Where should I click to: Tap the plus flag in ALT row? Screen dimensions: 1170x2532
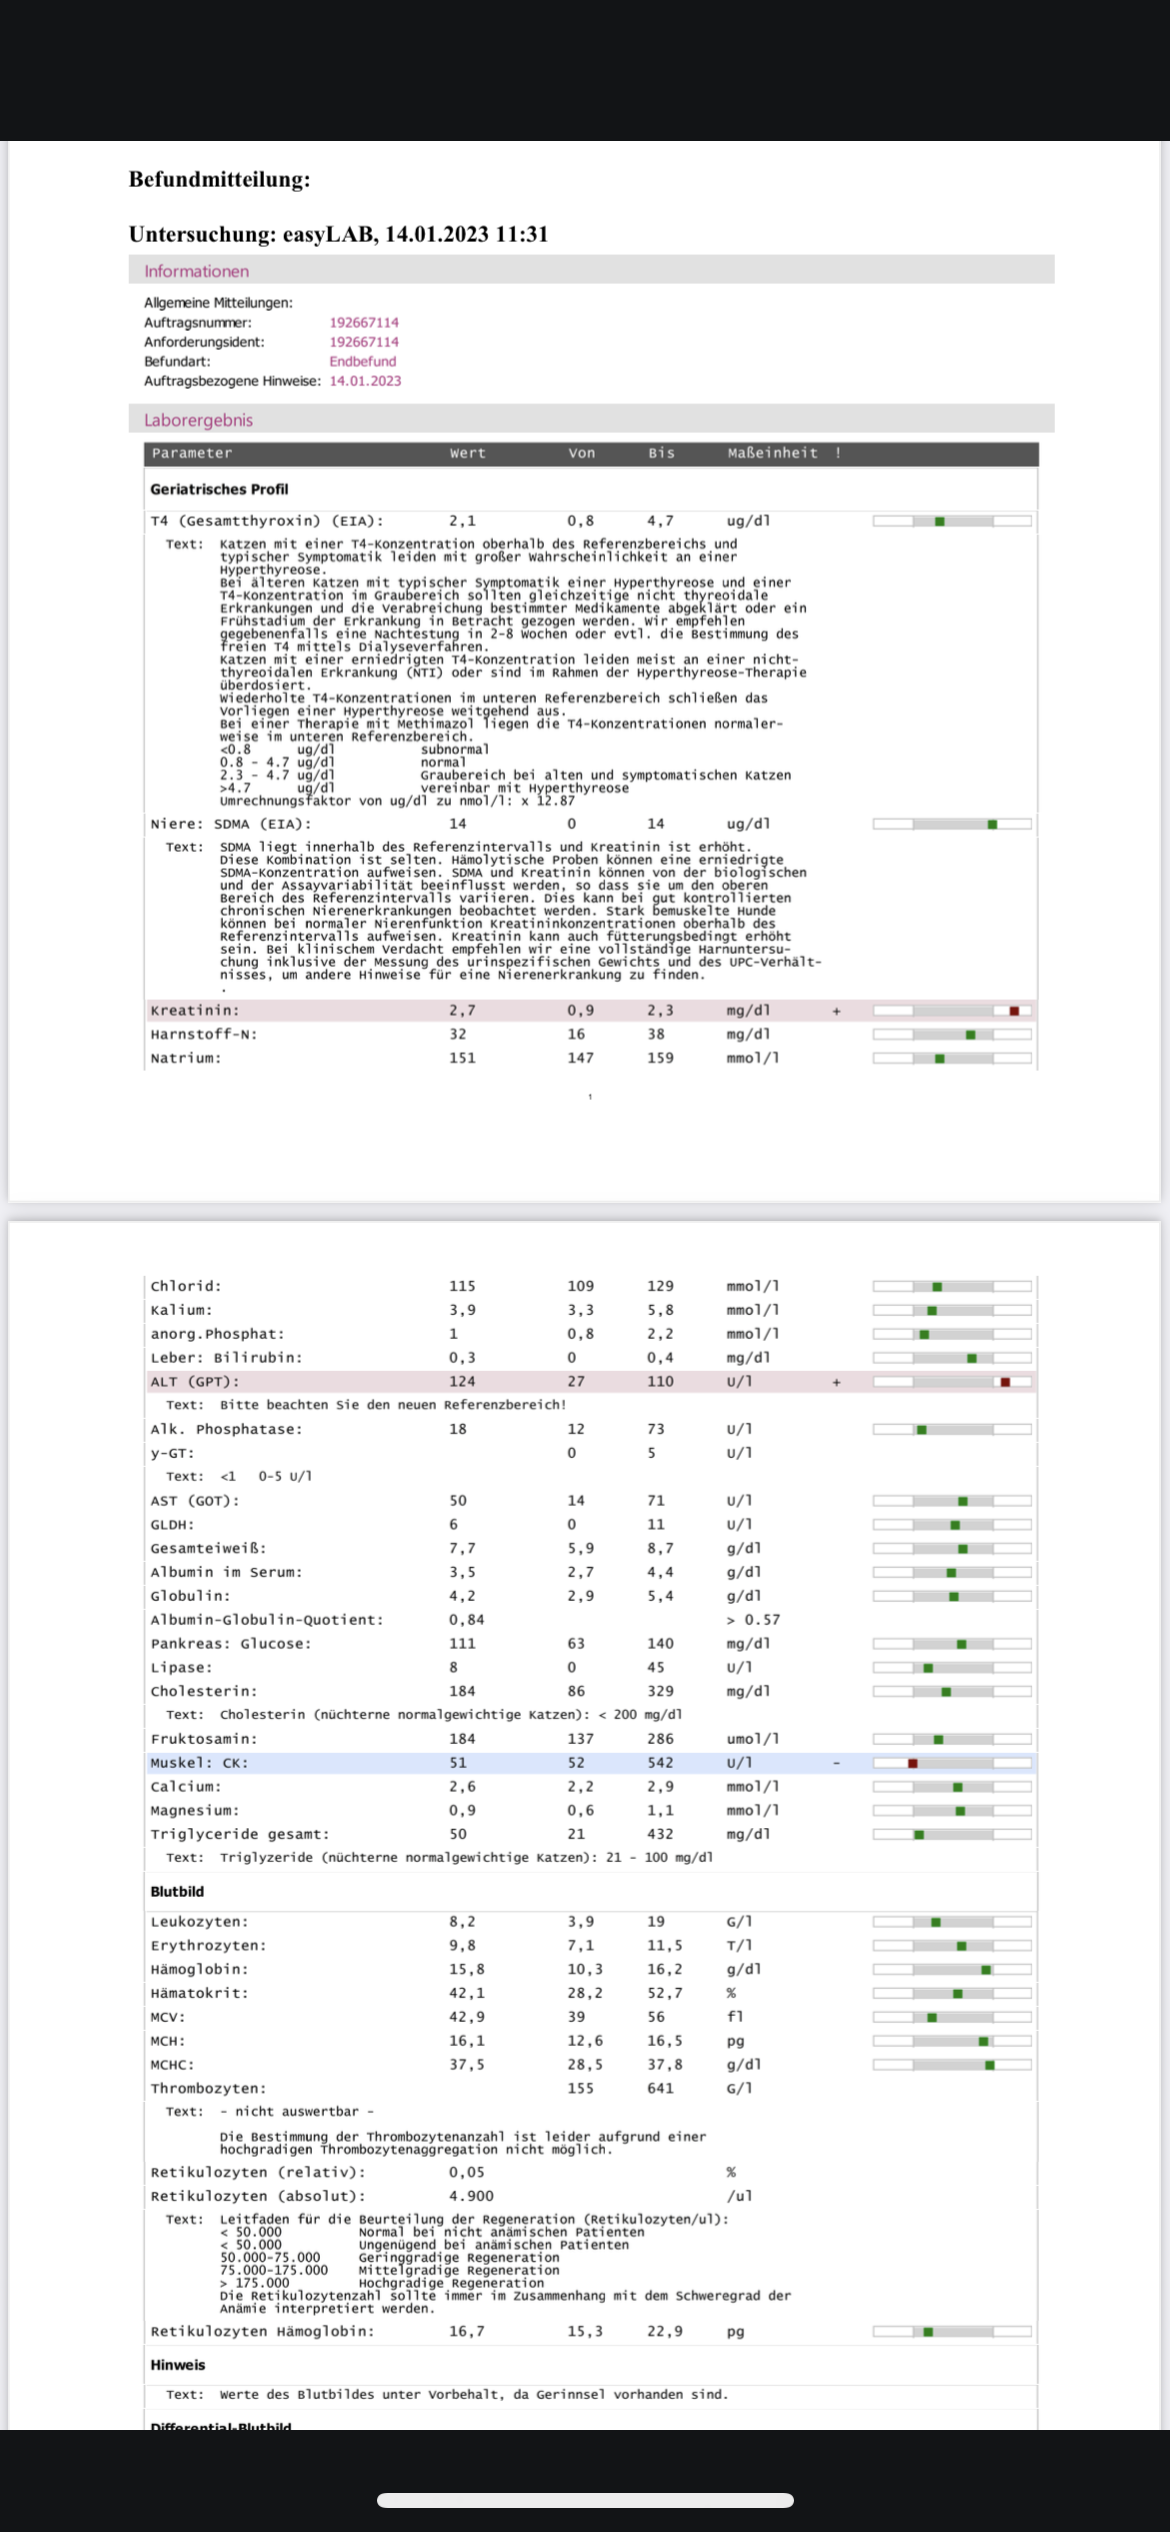[x=837, y=1382]
